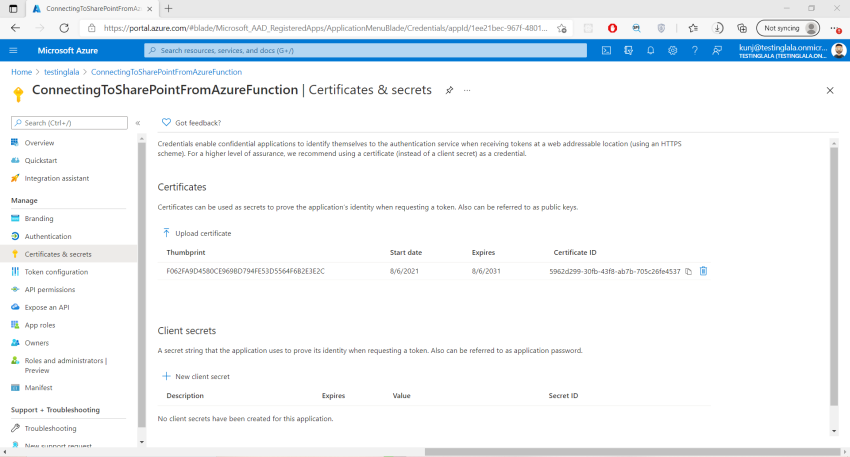Click the Start date value 8/6/2021
The image size is (850, 457).
click(404, 271)
